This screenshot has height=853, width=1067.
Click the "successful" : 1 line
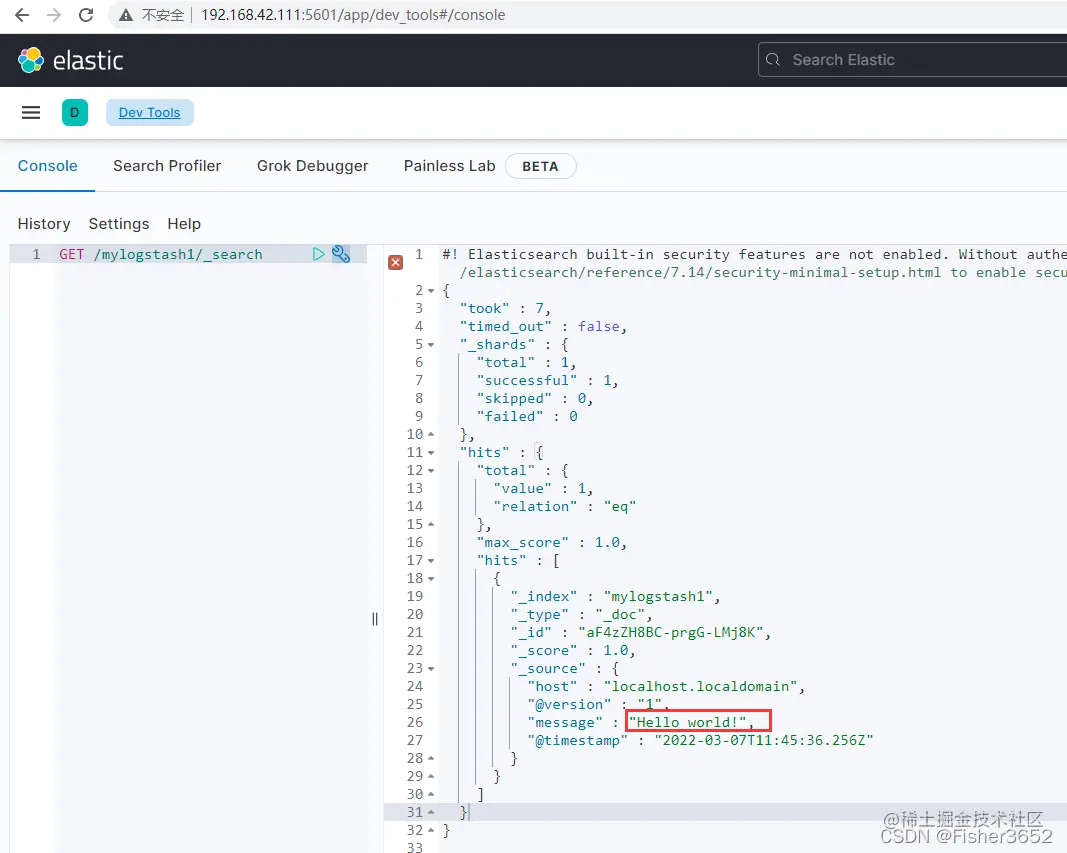[548, 381]
